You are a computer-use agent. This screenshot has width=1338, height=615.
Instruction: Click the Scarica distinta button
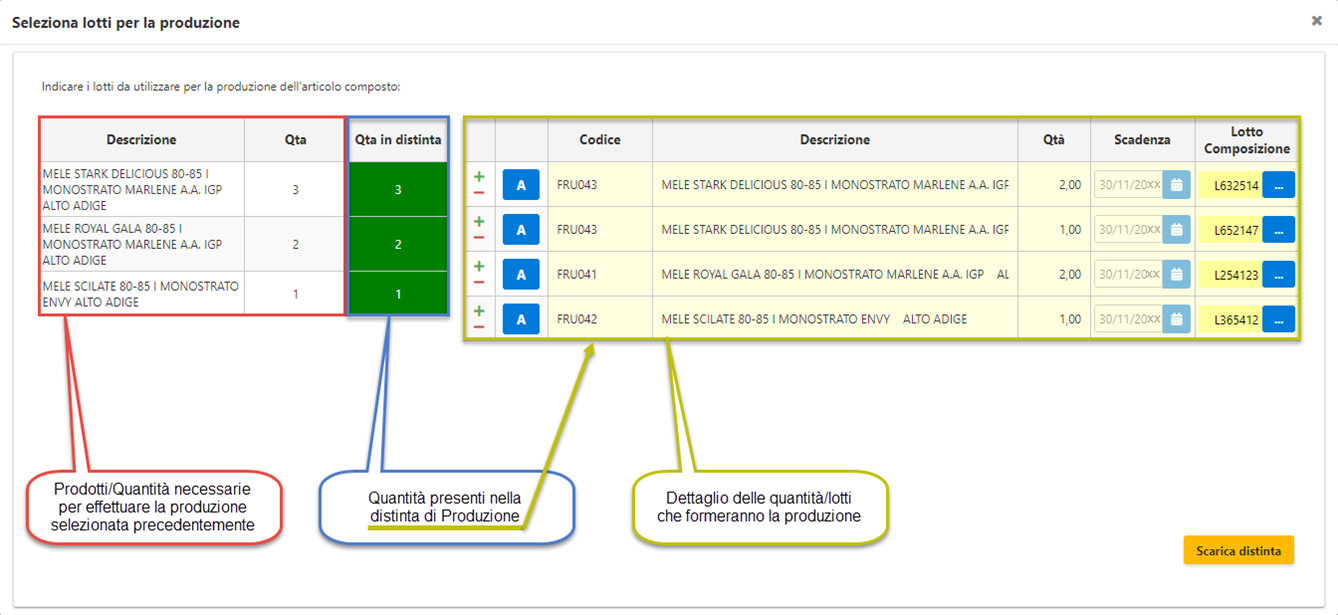(1238, 551)
